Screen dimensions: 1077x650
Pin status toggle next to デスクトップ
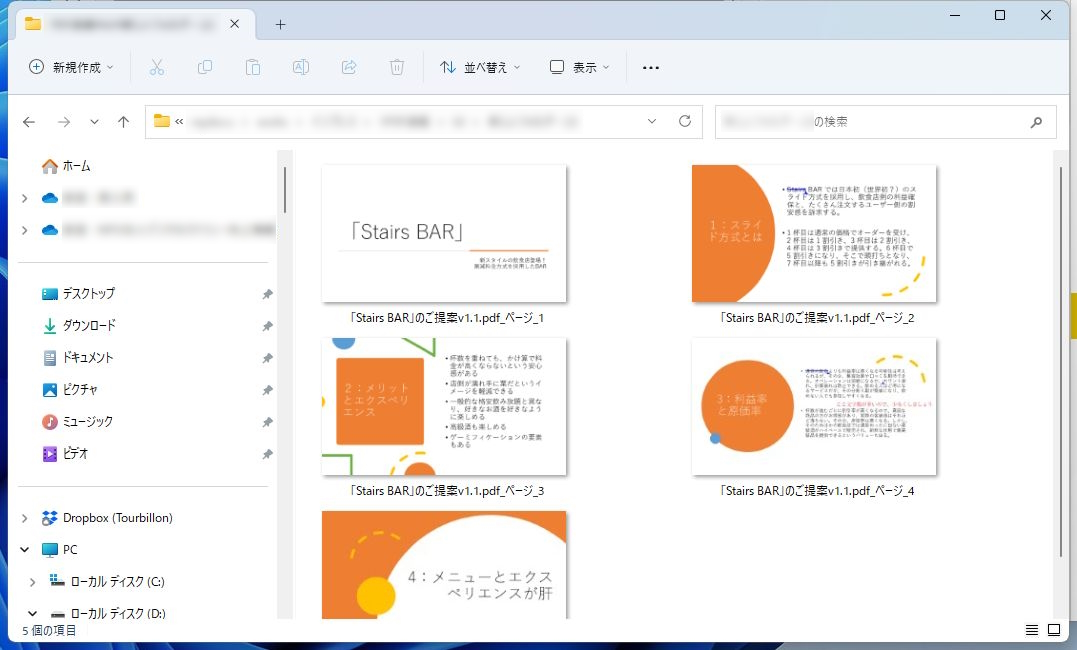tap(268, 293)
